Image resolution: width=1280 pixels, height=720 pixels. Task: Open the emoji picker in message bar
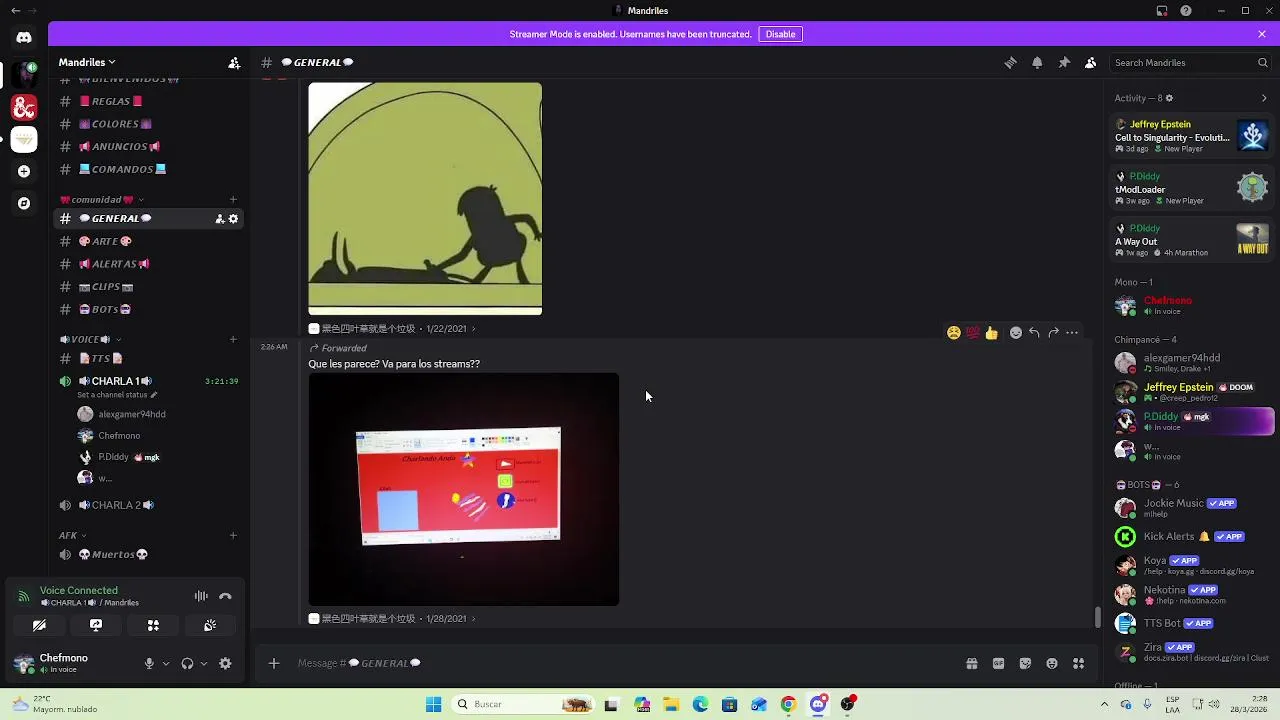coord(1052,663)
